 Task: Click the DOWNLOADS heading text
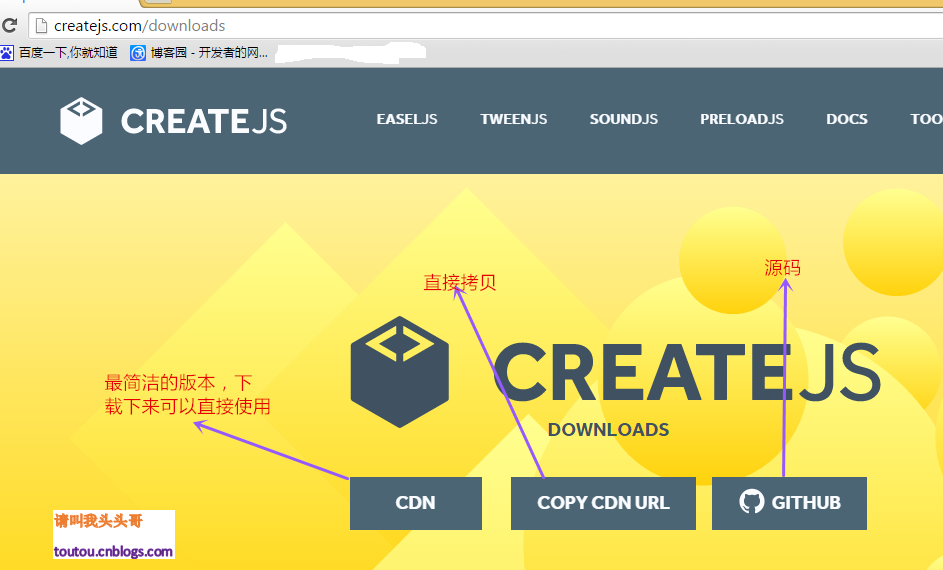(x=608, y=430)
